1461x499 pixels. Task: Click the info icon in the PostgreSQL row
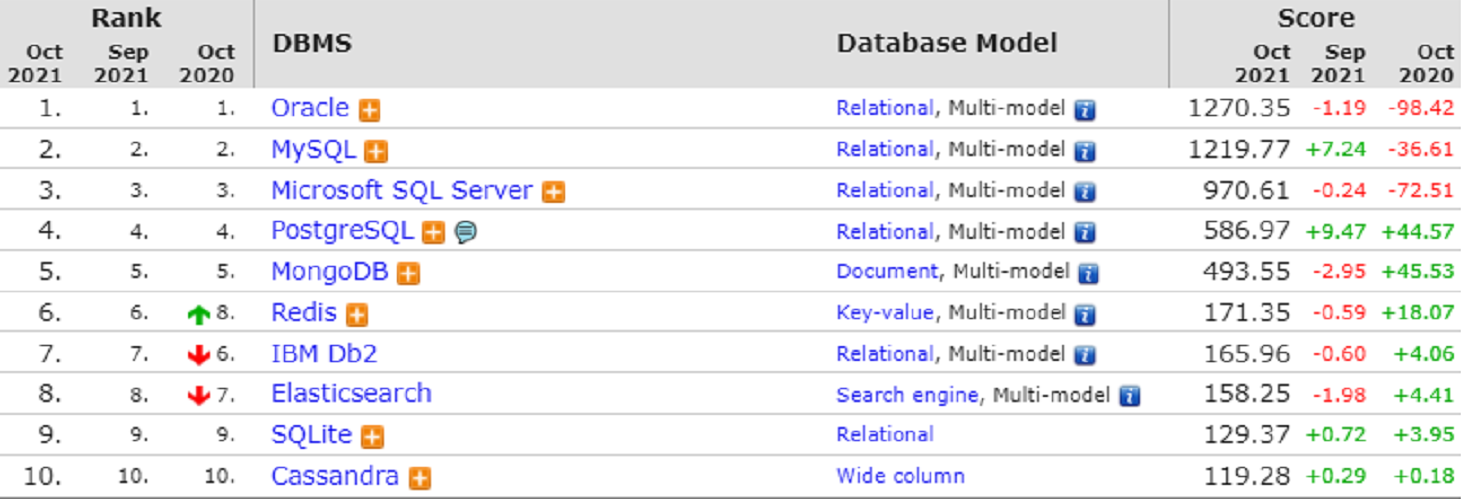pyautogui.click(x=1085, y=233)
